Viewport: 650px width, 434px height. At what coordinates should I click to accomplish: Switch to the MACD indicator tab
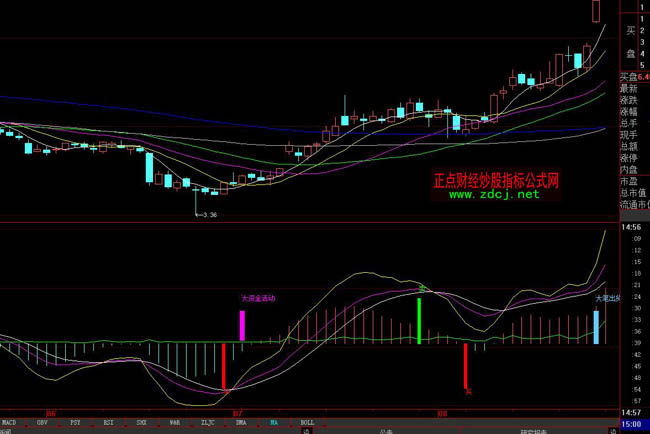[9, 423]
